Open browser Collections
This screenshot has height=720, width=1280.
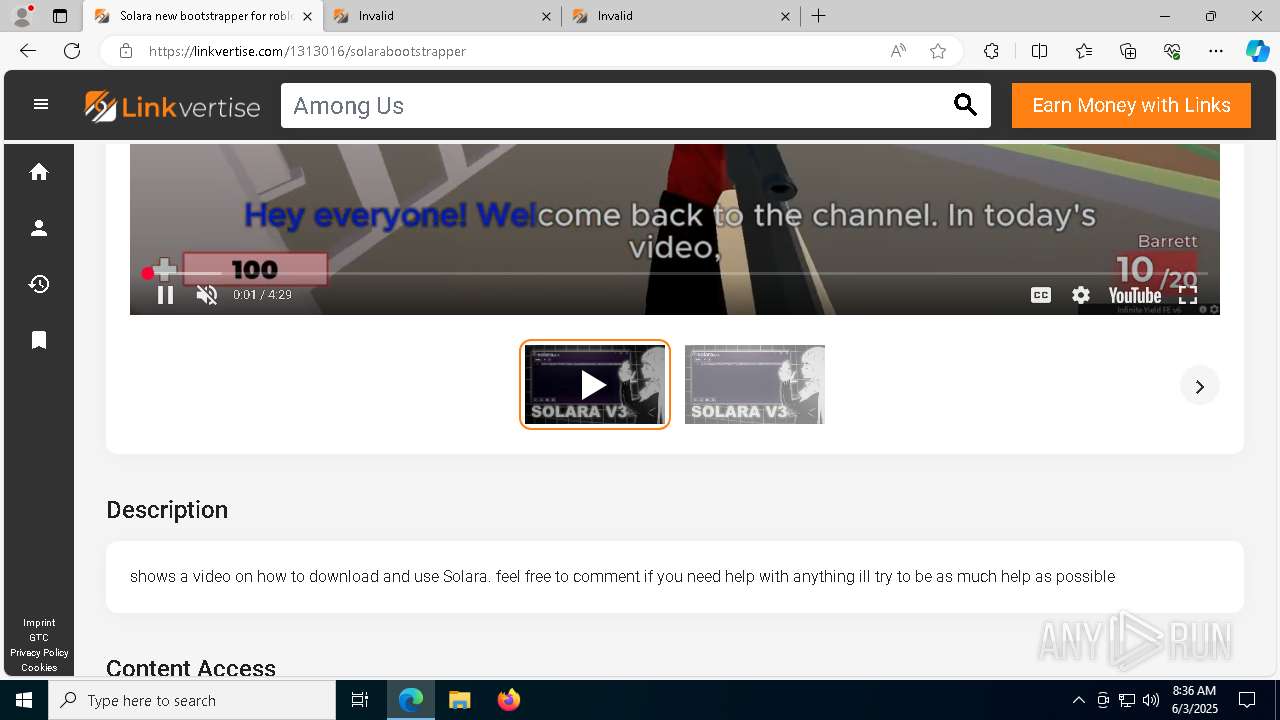pyautogui.click(x=1128, y=51)
